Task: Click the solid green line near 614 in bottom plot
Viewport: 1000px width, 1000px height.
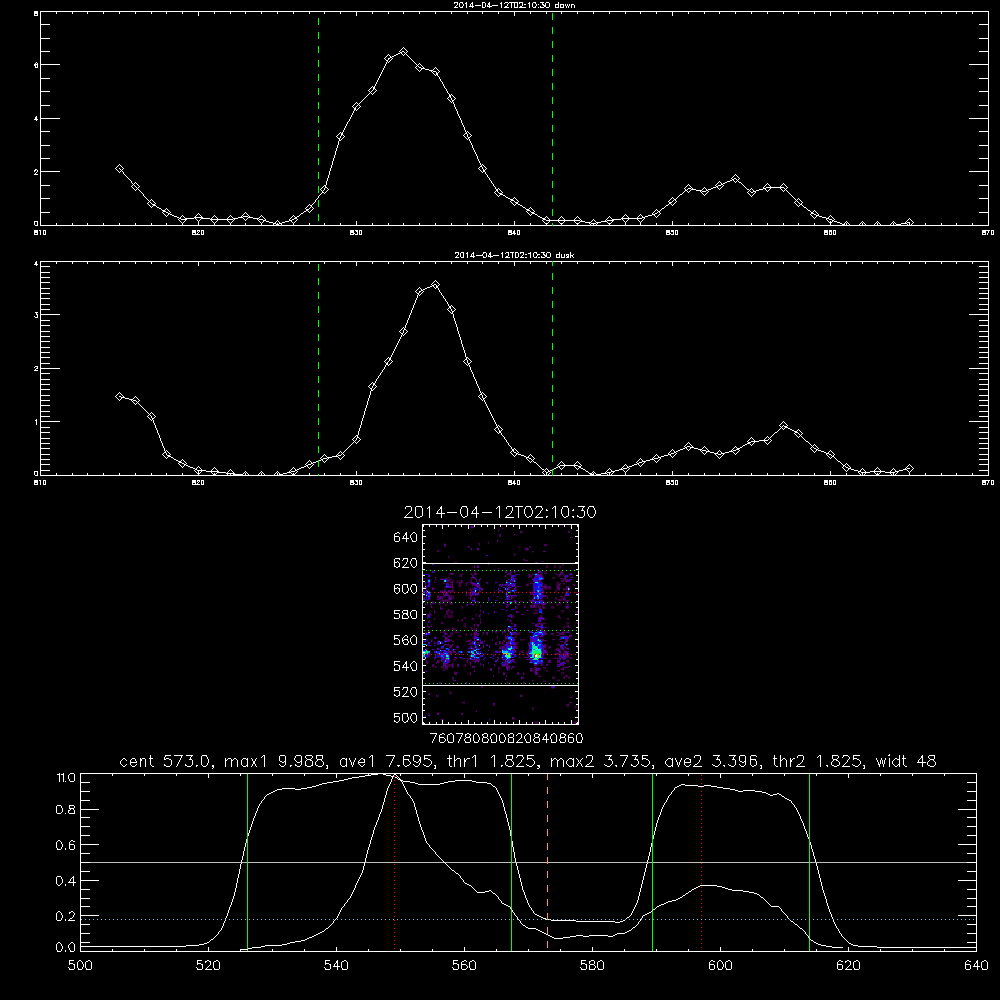Action: [809, 861]
